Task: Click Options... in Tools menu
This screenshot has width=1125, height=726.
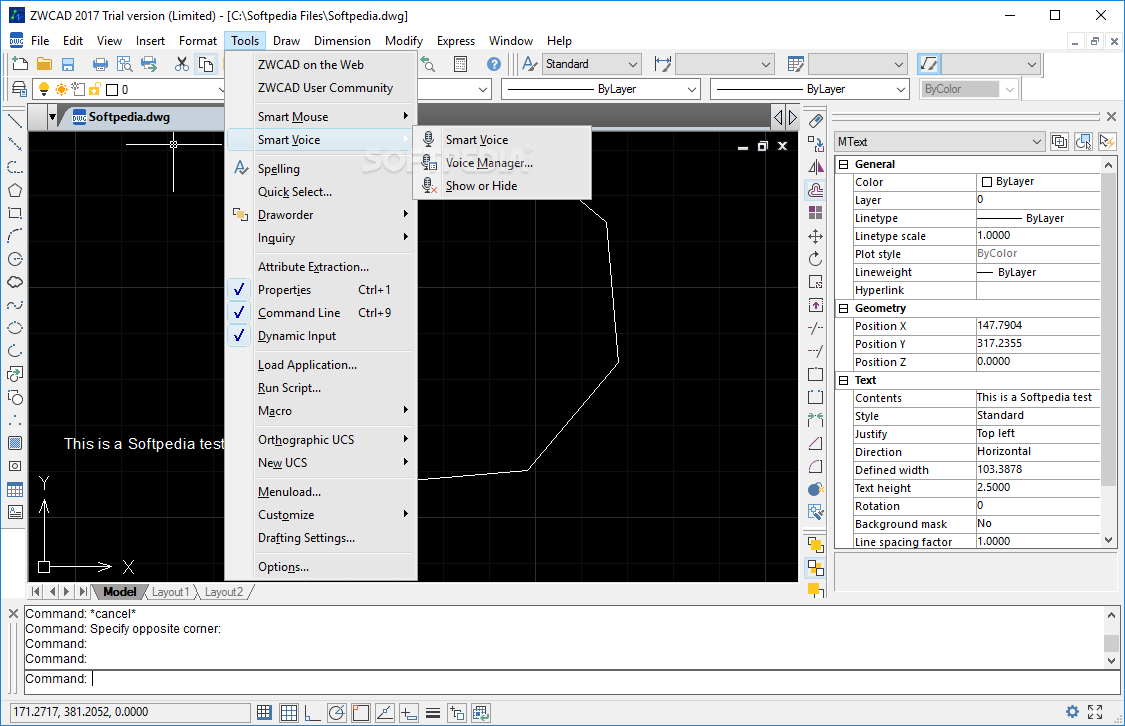Action: tap(321, 567)
